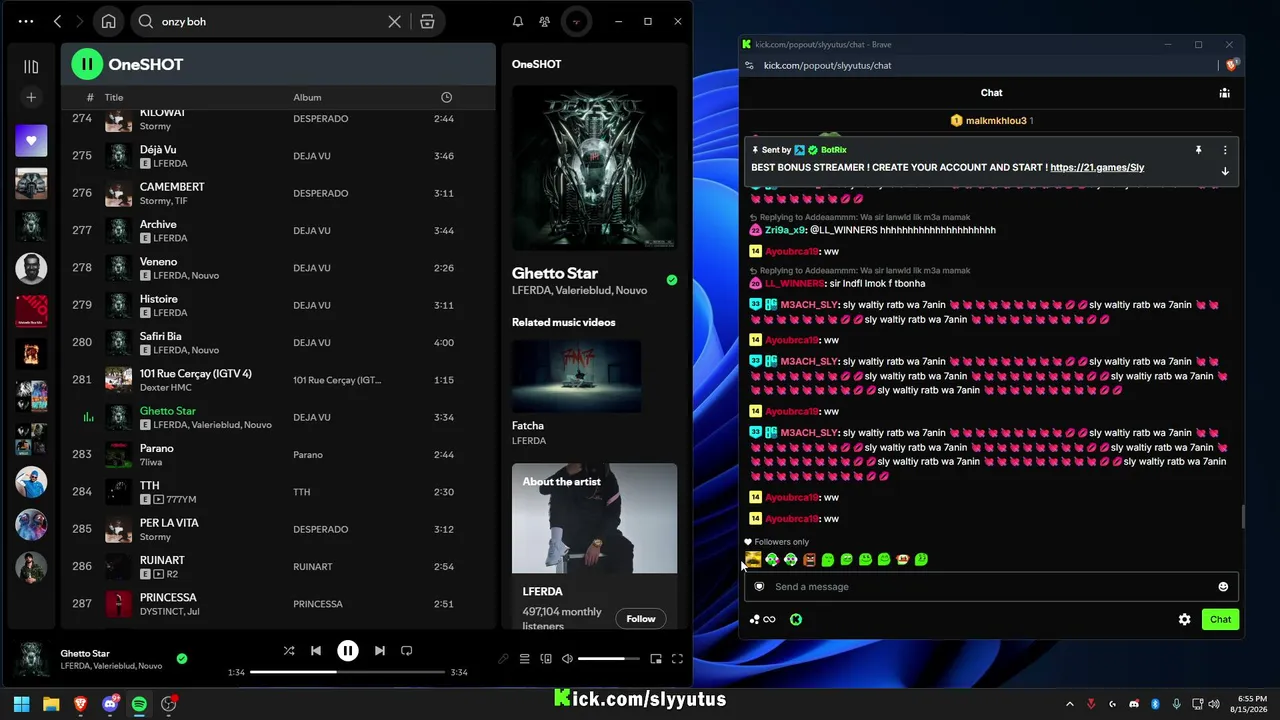Play track Déjà Vu by LFERDA
This screenshot has height=720, width=1280.
coord(278,156)
